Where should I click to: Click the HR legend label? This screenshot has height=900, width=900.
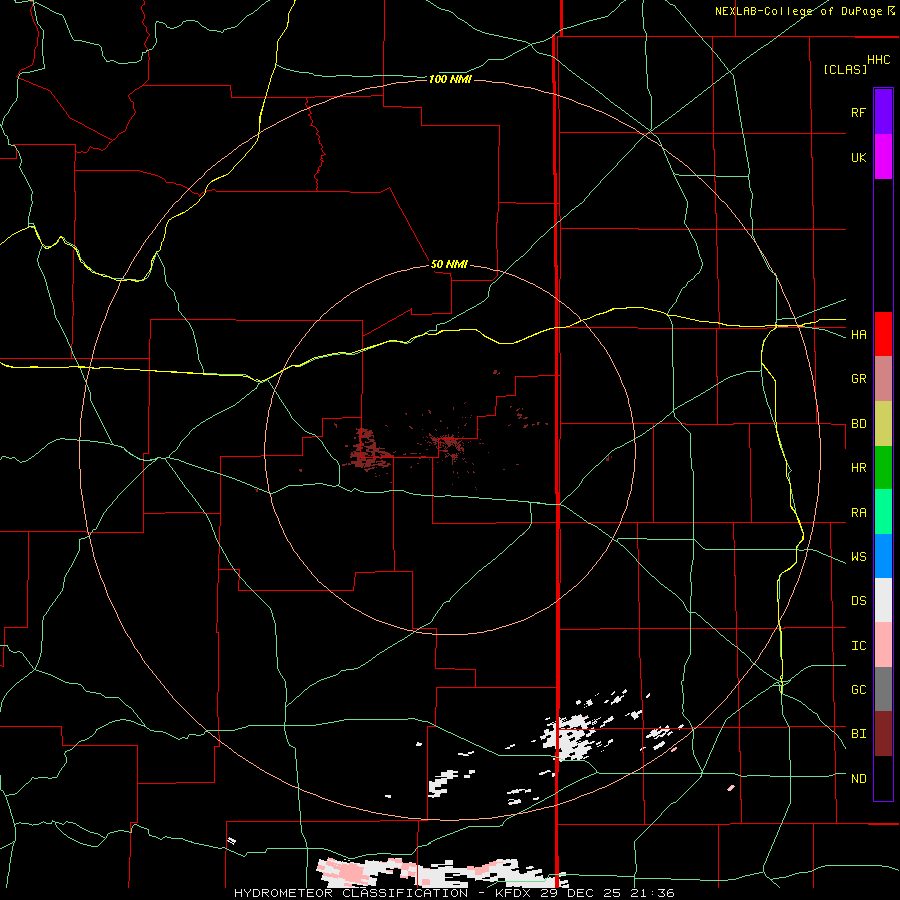[858, 468]
